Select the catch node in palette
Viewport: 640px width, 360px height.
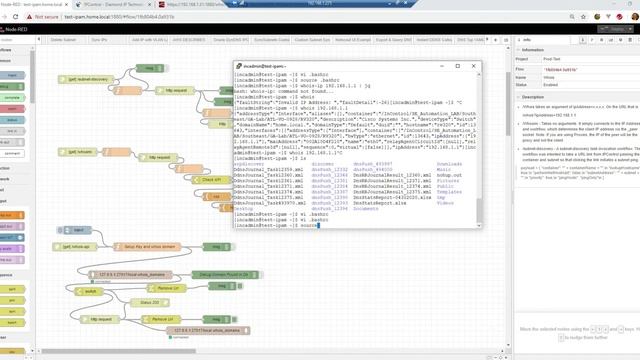coord(12,109)
